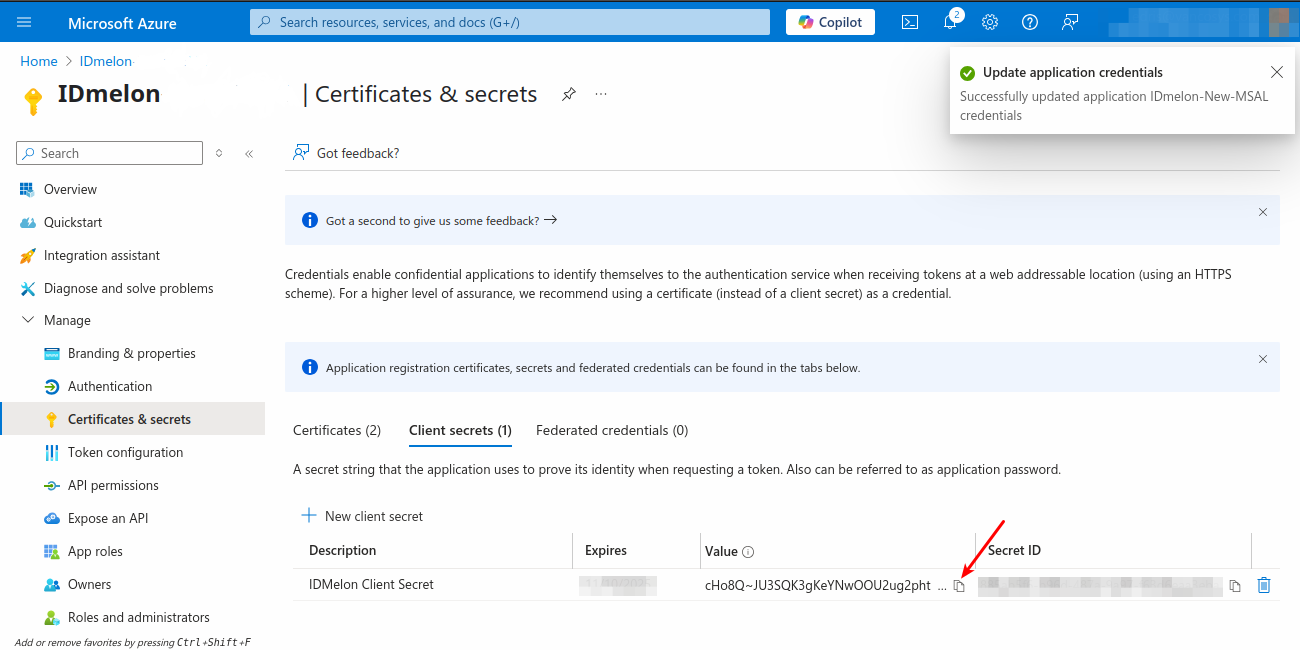Open portal settings gear

990,22
